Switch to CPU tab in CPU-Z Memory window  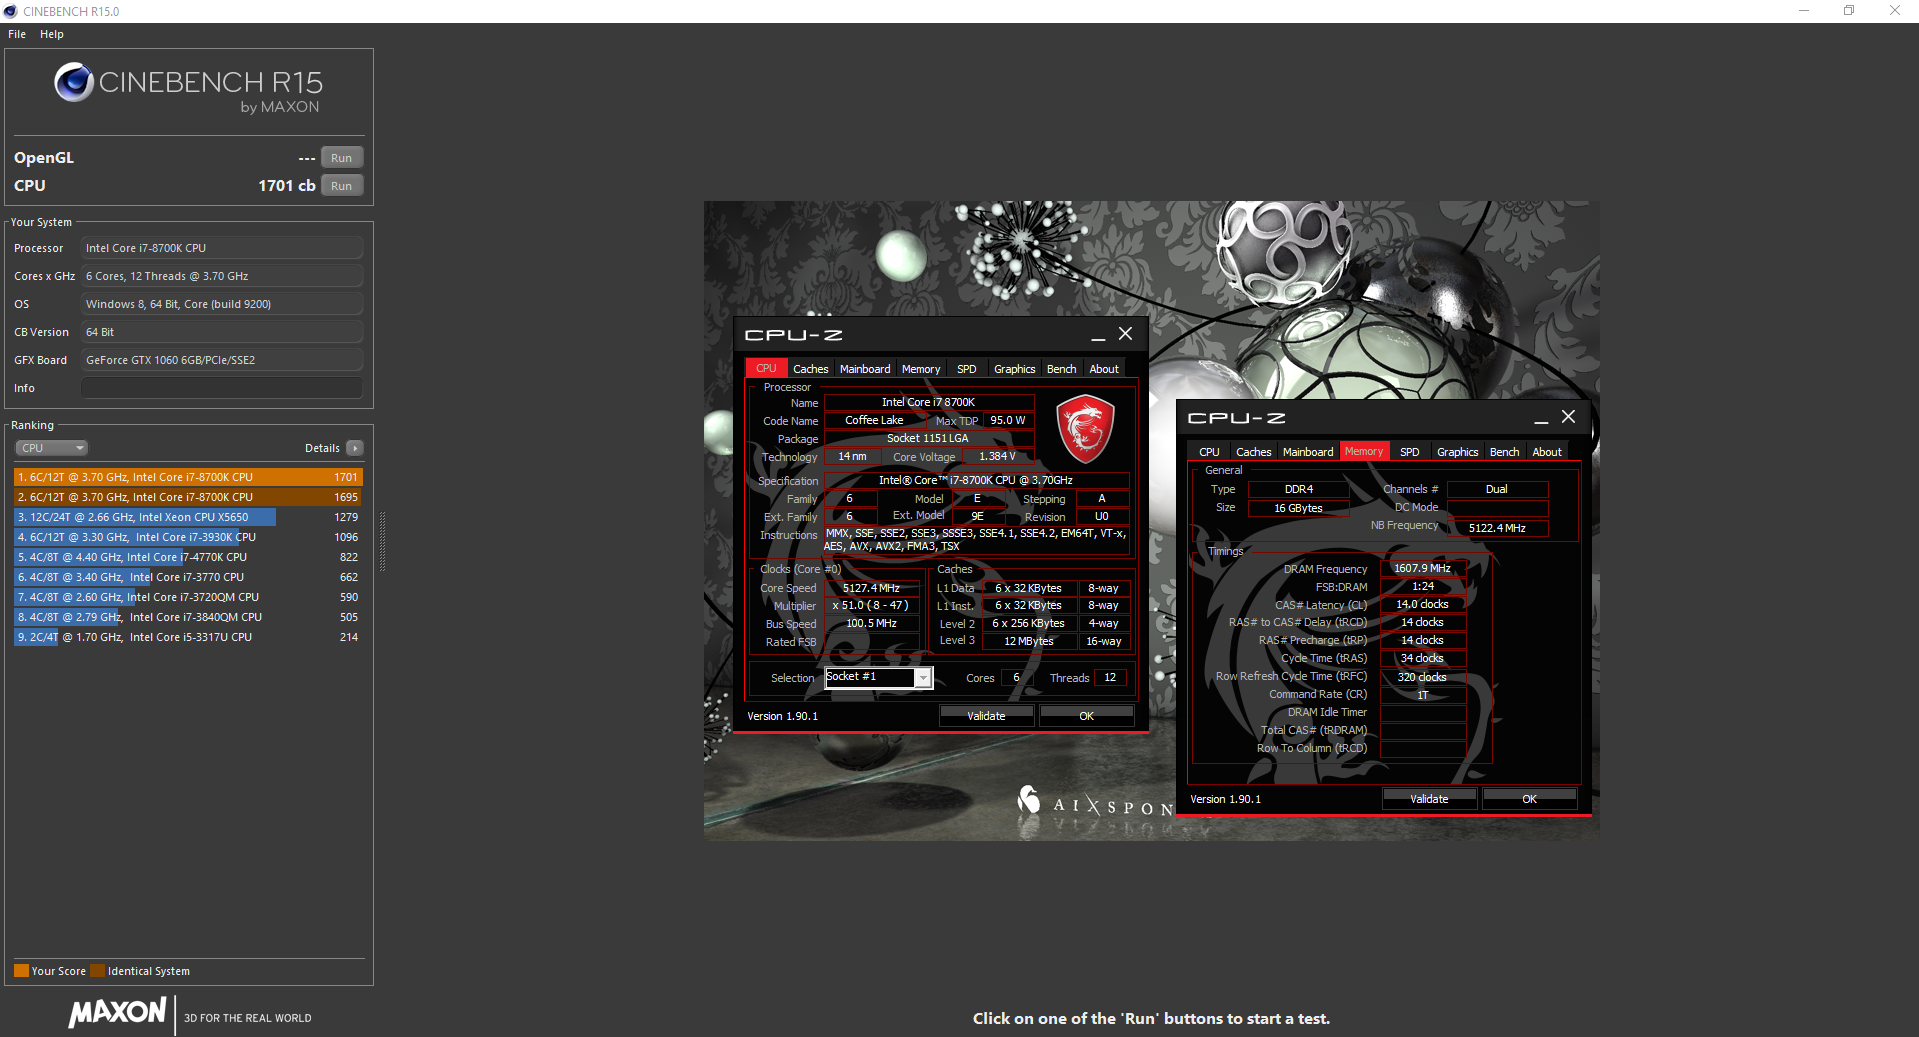[1209, 452]
